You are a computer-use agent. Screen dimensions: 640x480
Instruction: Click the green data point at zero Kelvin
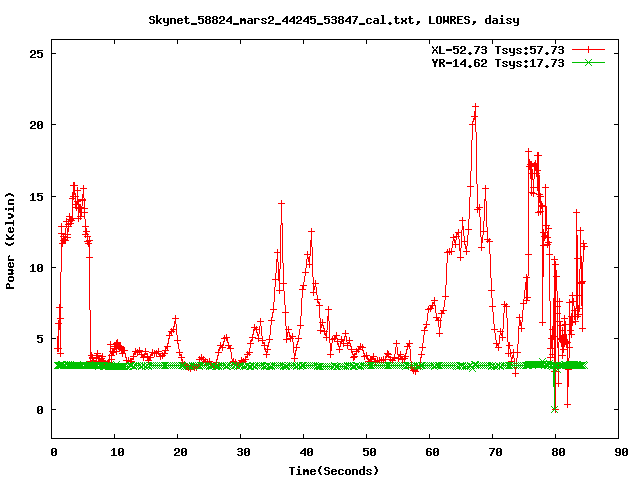click(554, 409)
